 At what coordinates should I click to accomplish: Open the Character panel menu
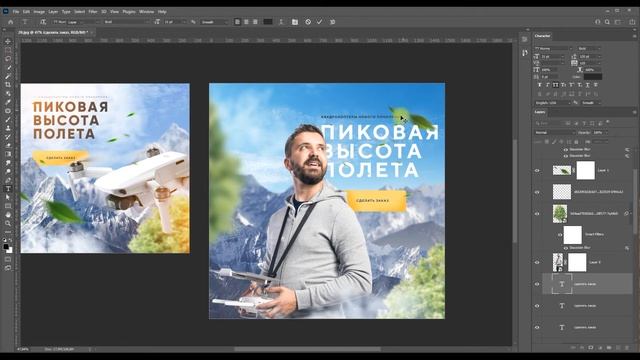tap(634, 36)
